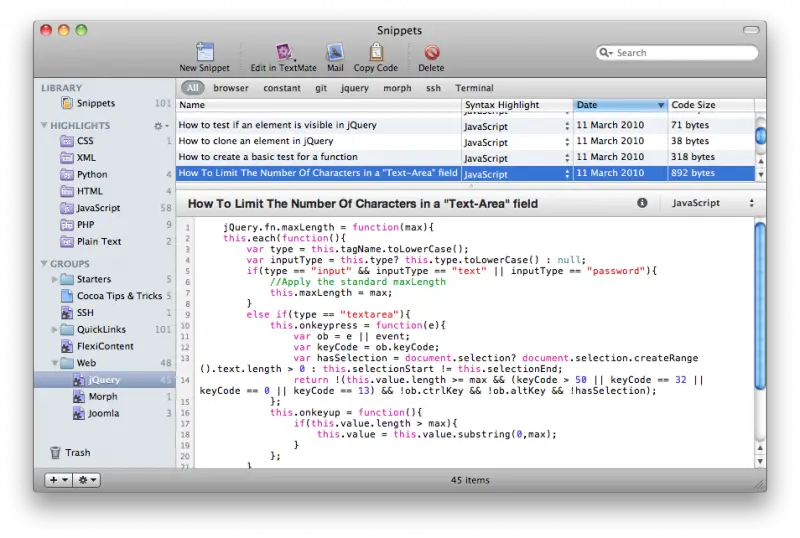Select row 'How to clone an element in jQuery'
800x538 pixels.
pos(465,141)
